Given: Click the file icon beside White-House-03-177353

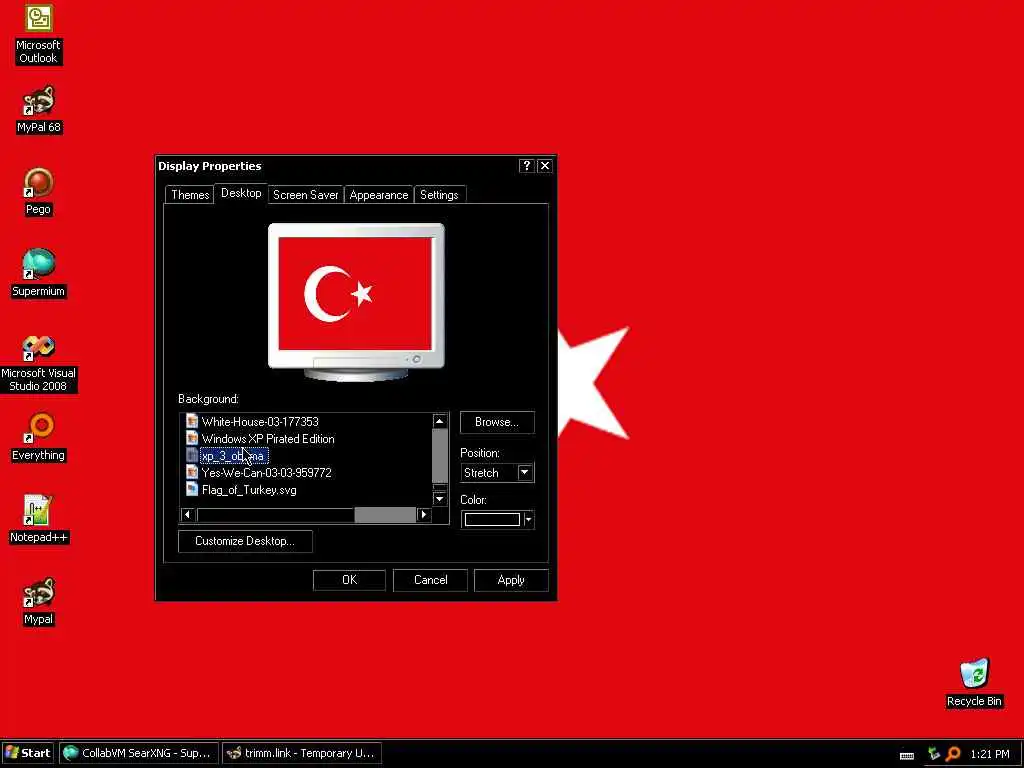Looking at the screenshot, I should coord(192,421).
